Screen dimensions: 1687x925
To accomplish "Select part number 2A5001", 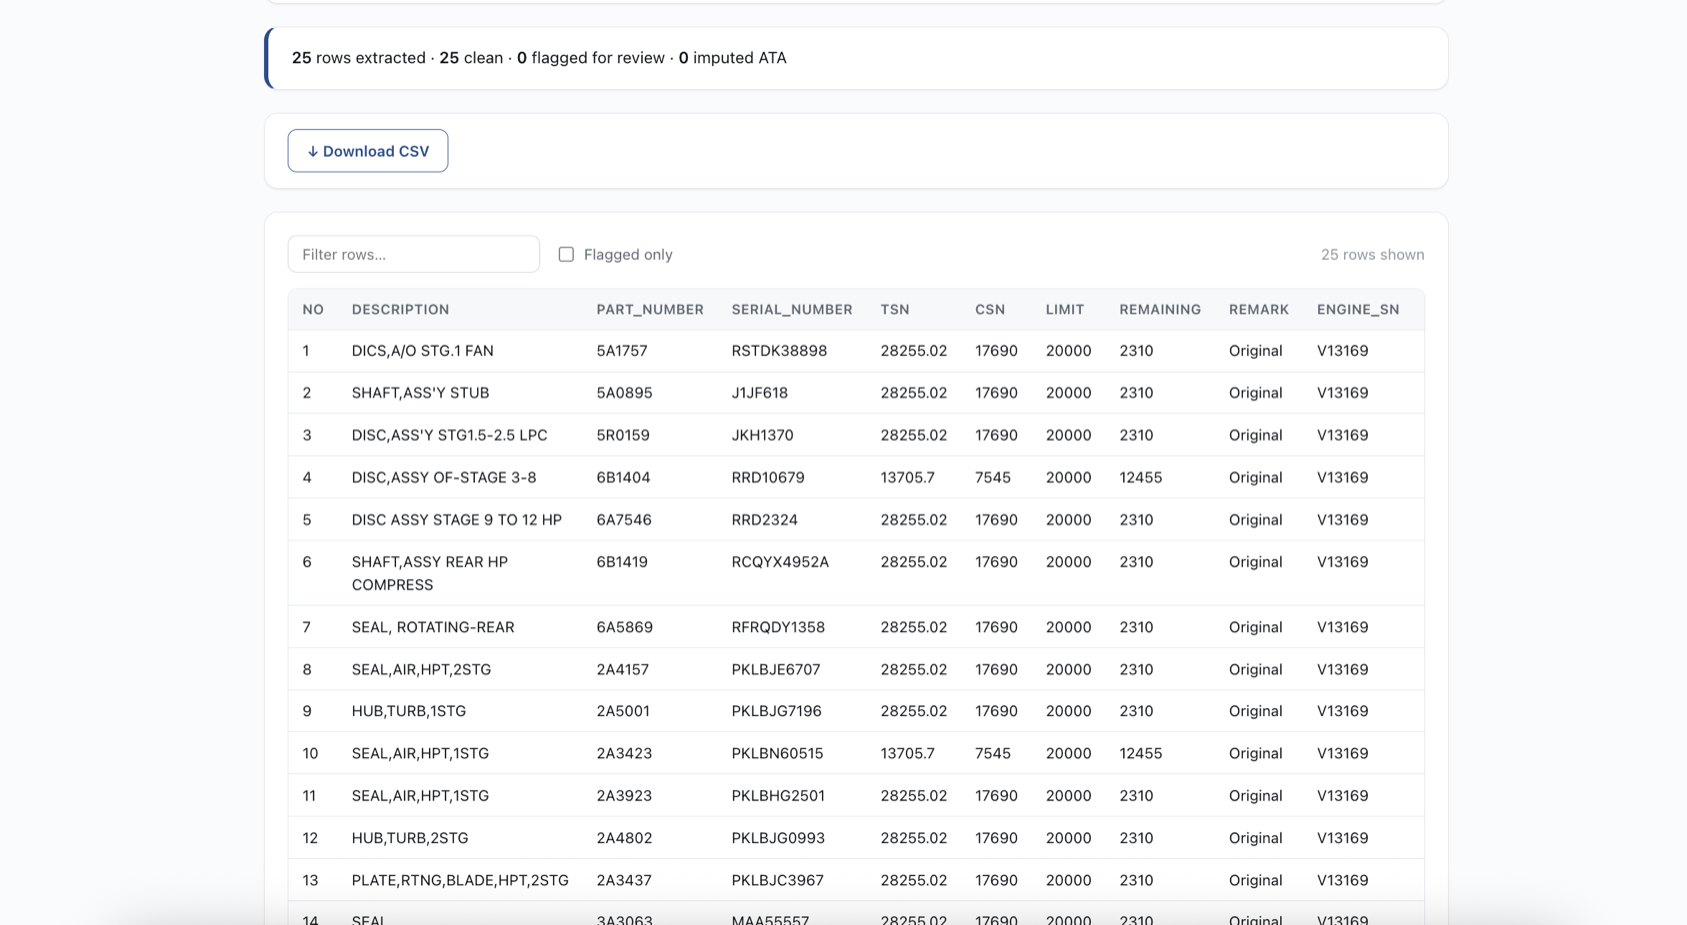I will [x=623, y=711].
